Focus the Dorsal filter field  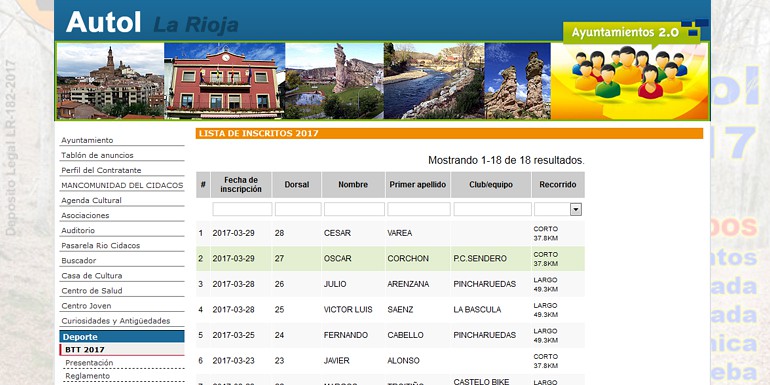point(298,209)
